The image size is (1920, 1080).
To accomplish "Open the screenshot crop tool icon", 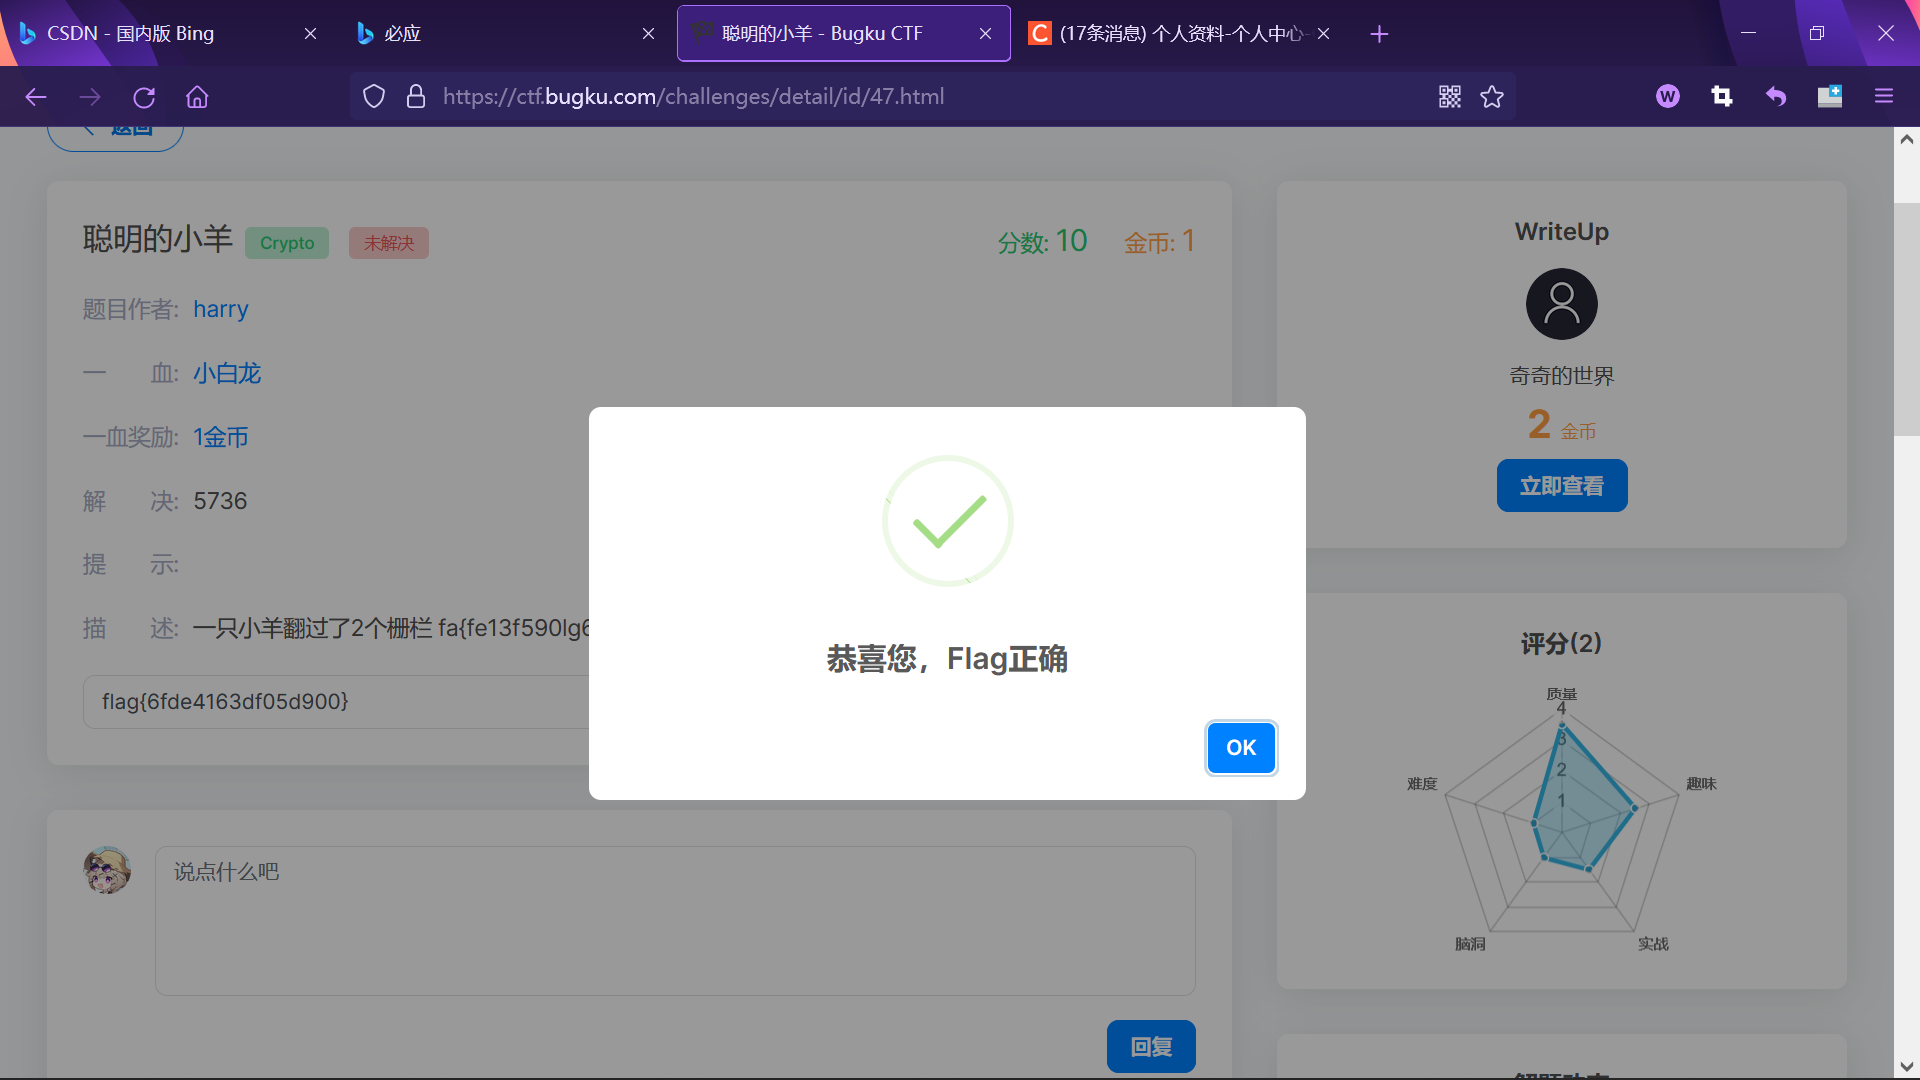I will coord(1721,97).
